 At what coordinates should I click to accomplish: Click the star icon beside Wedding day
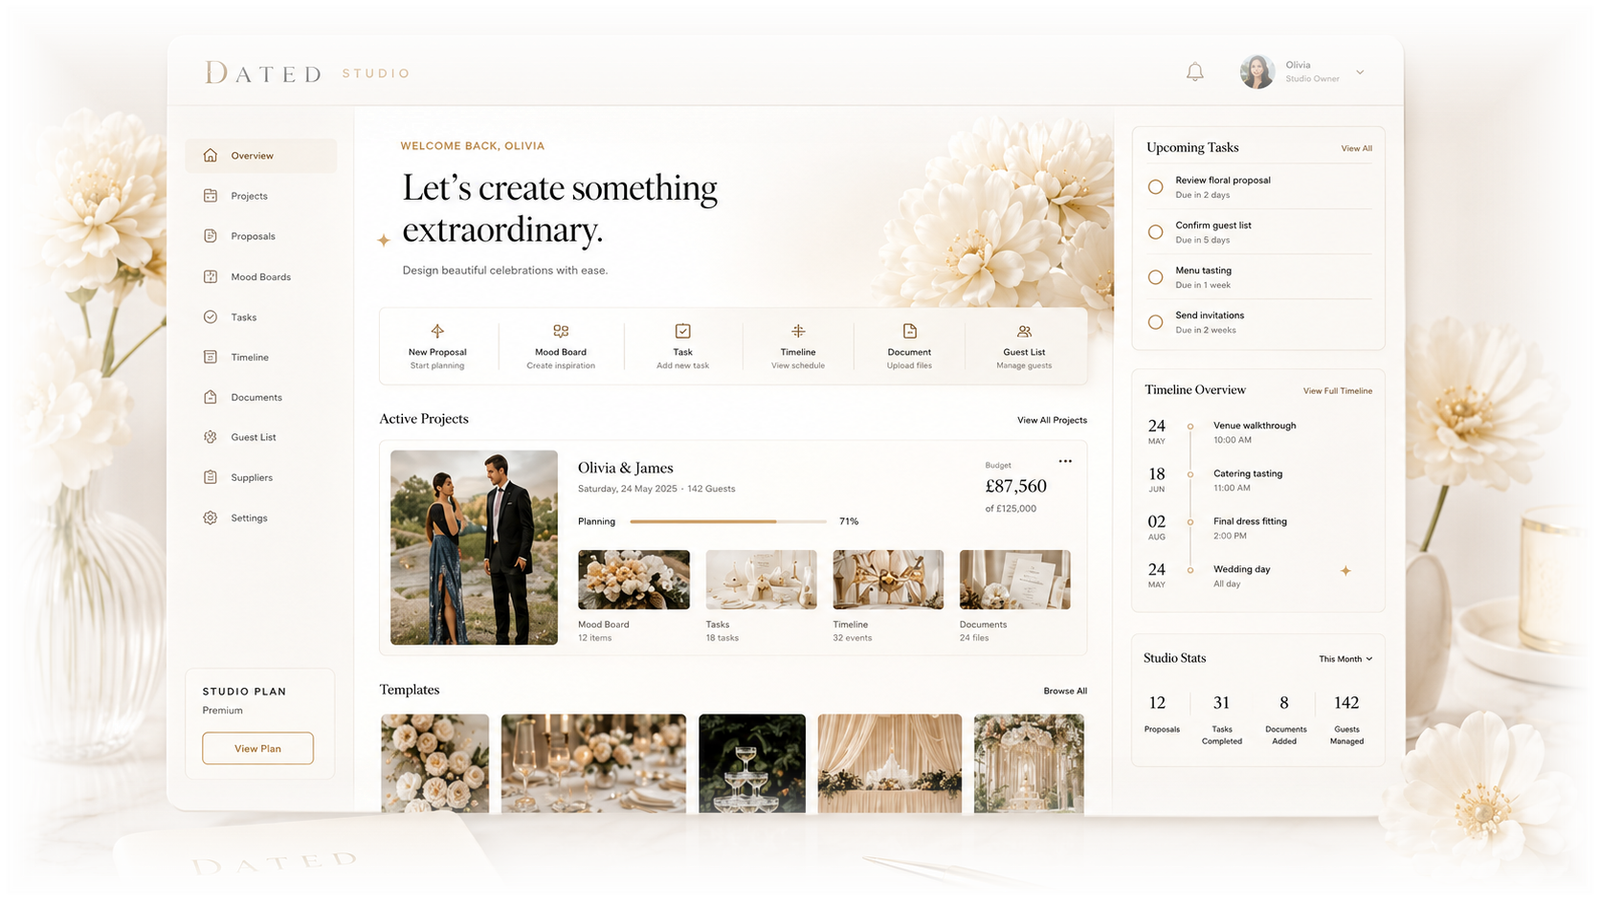pos(1346,570)
